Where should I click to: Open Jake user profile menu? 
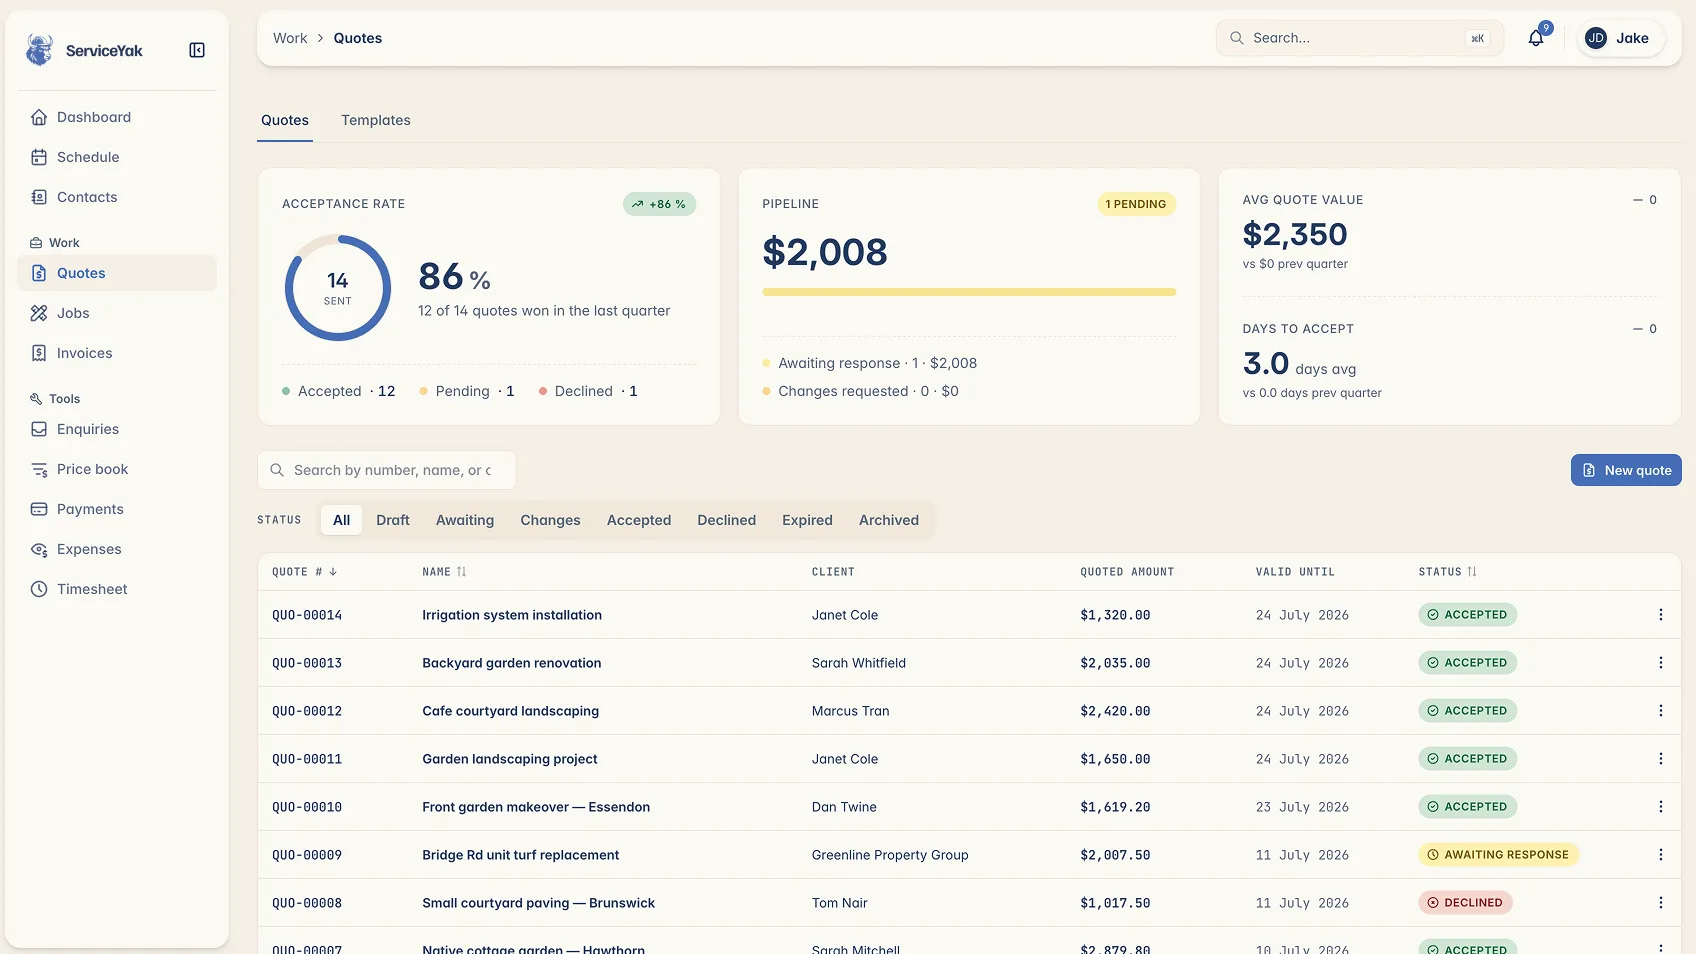pyautogui.click(x=1620, y=38)
